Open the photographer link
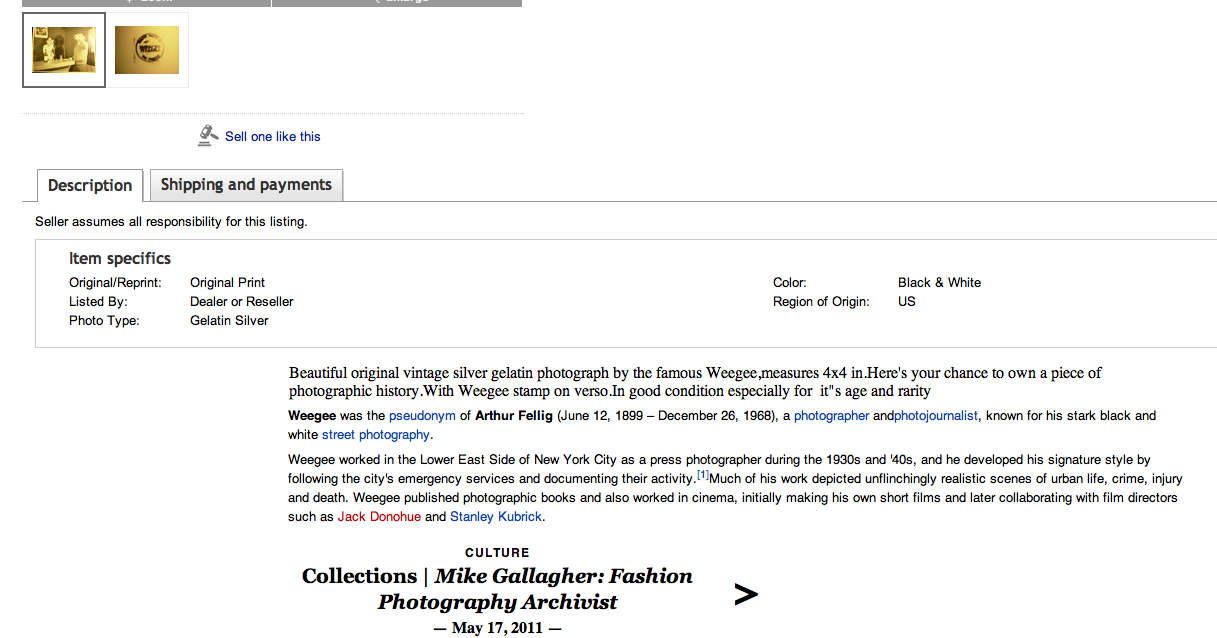The image size is (1217, 638). point(831,416)
